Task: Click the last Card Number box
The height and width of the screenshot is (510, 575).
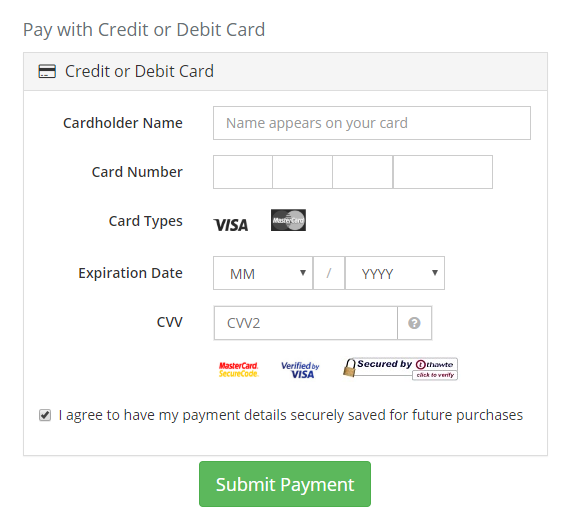Action: point(443,172)
